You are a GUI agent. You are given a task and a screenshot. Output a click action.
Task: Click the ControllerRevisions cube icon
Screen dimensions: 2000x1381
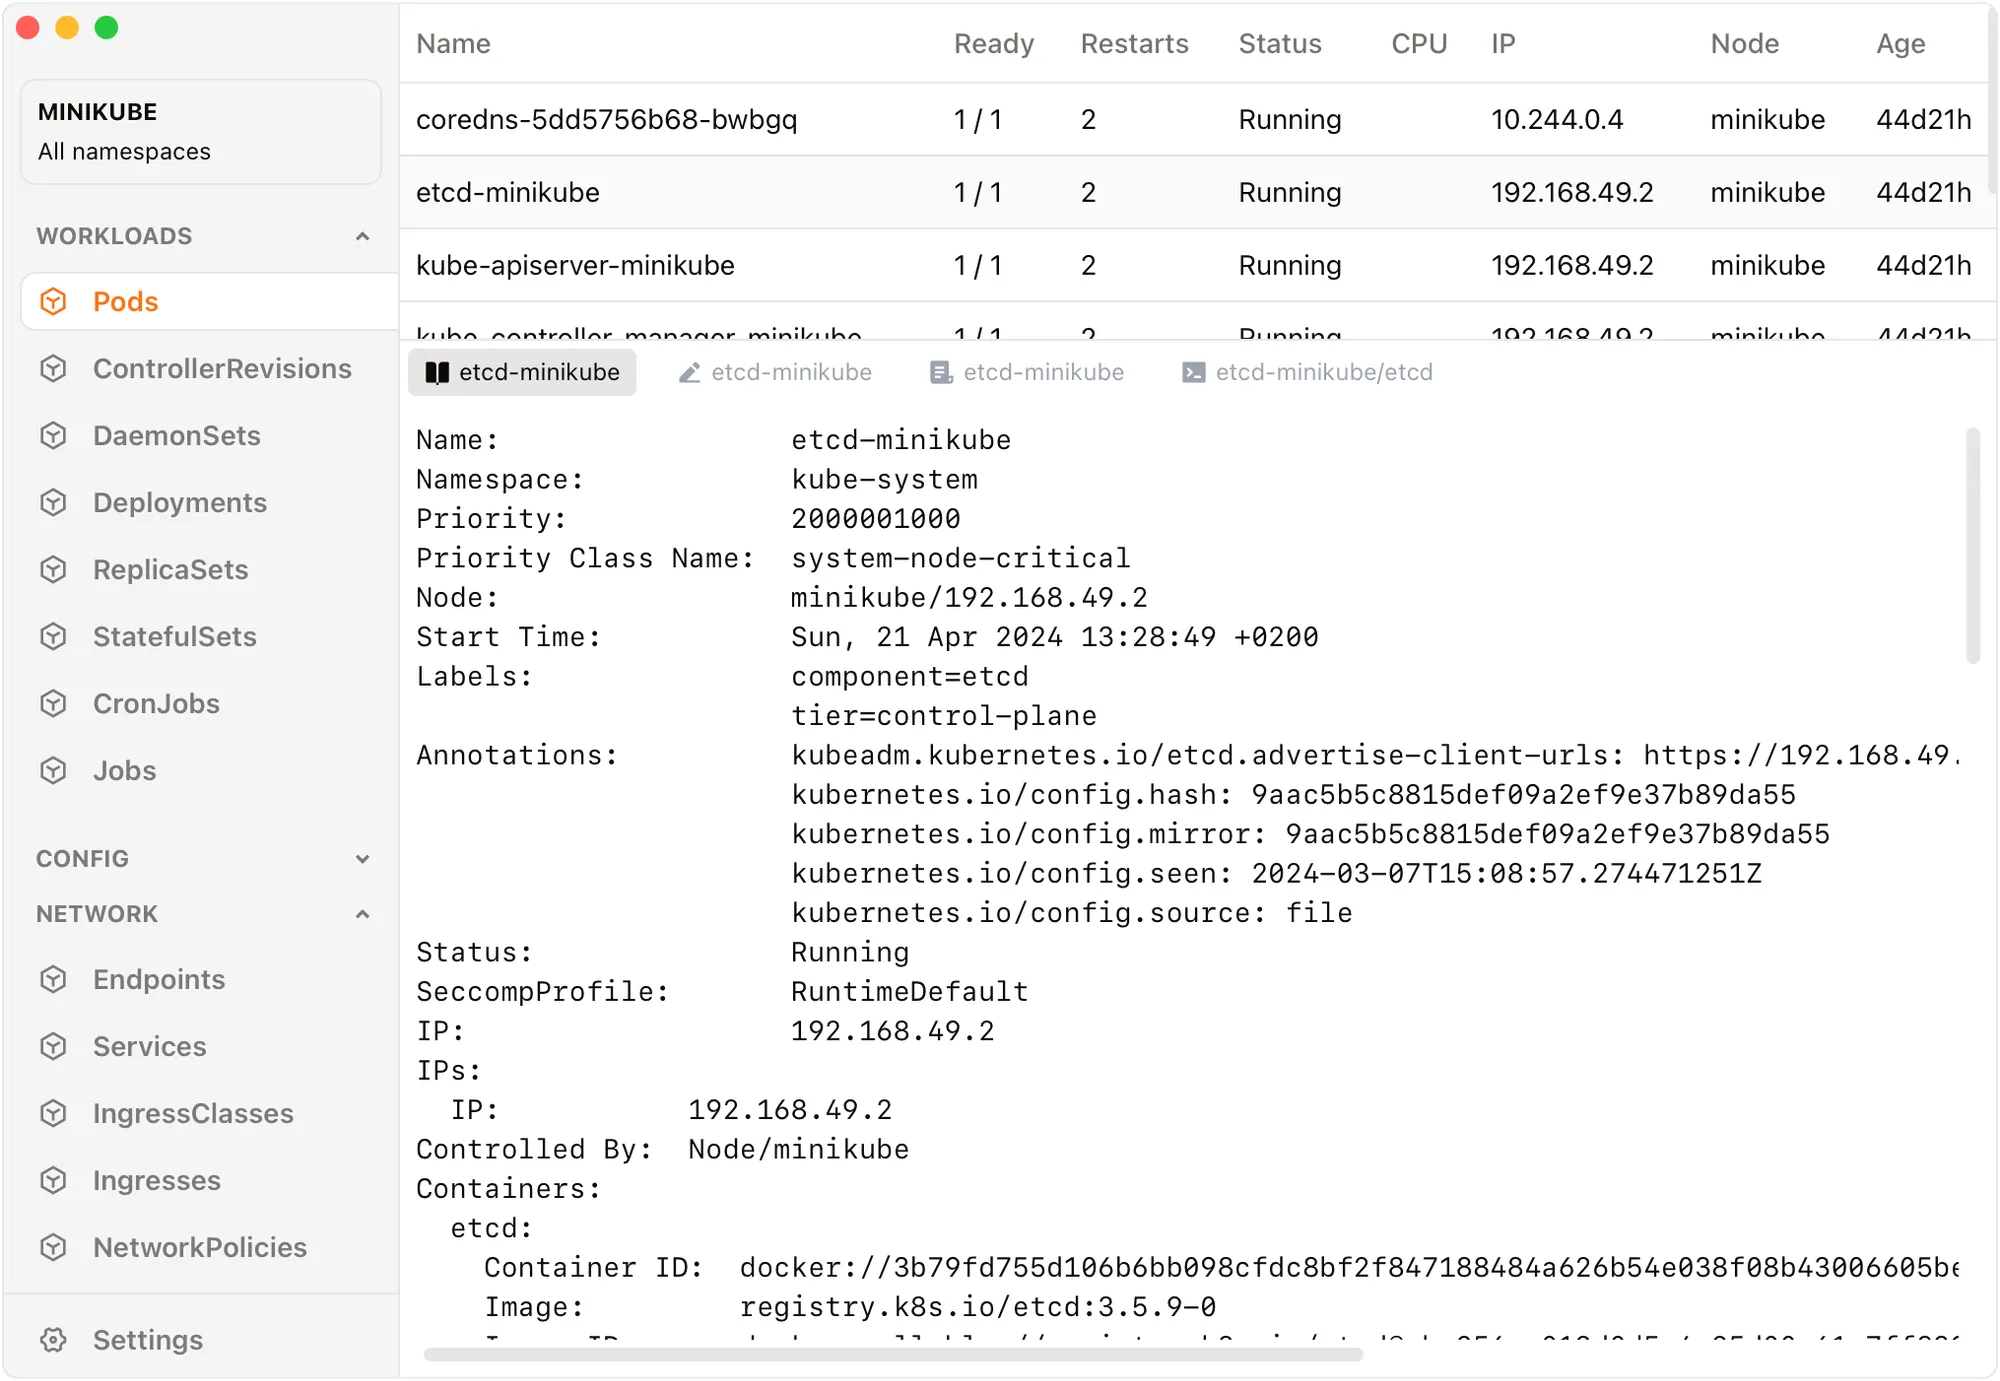[x=53, y=368]
